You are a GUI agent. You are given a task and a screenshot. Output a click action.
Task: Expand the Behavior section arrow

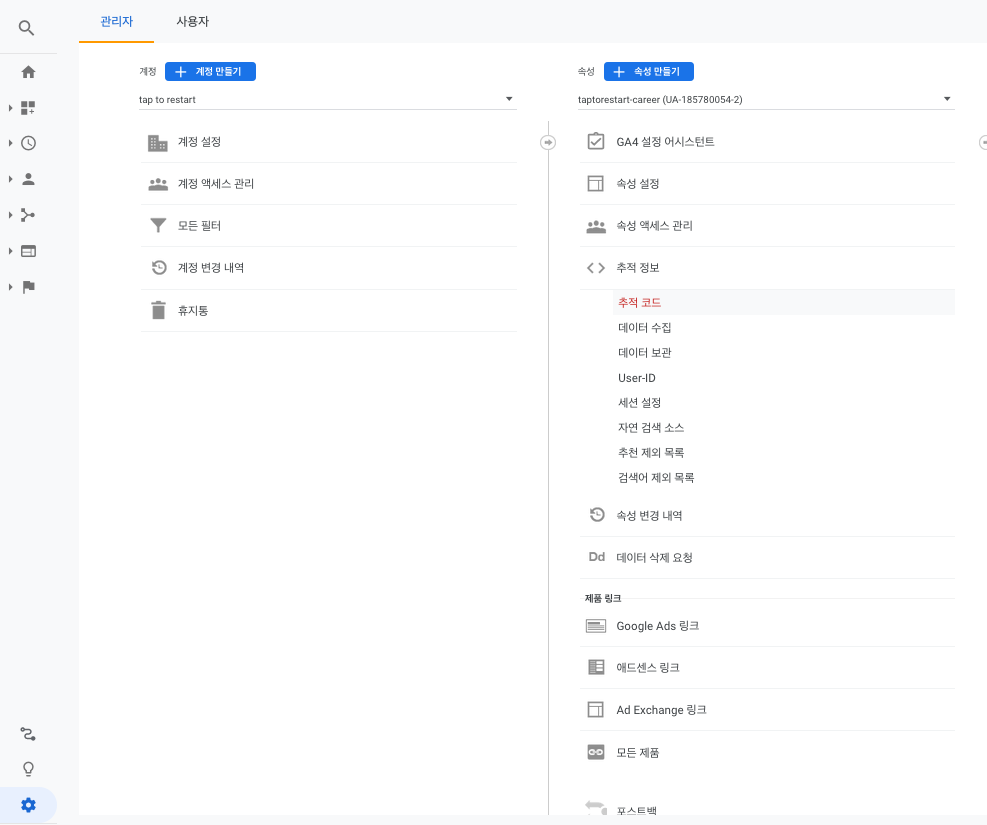click(x=10, y=251)
